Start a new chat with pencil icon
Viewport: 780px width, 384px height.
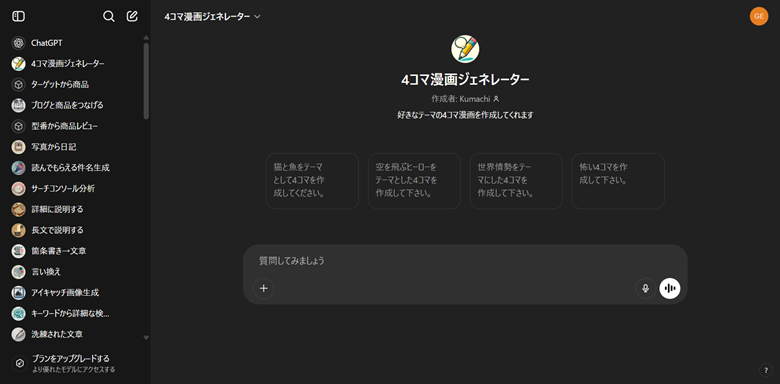coord(132,16)
